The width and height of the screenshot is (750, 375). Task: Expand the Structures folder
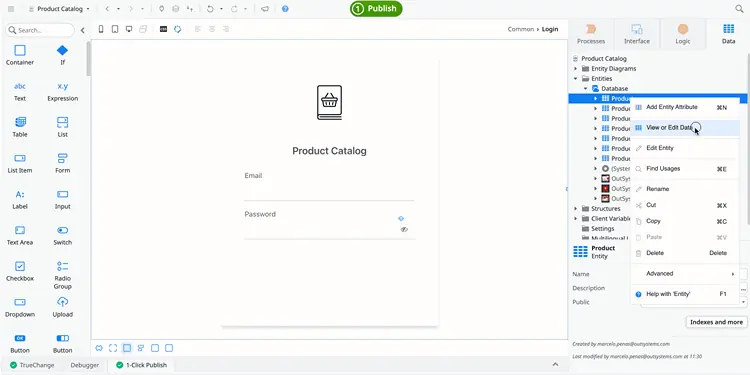coord(575,209)
